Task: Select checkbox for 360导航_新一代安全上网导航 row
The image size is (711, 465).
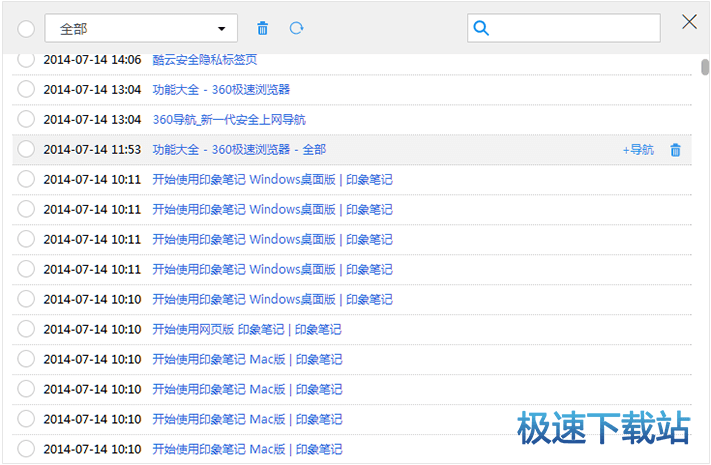Action: [26, 119]
